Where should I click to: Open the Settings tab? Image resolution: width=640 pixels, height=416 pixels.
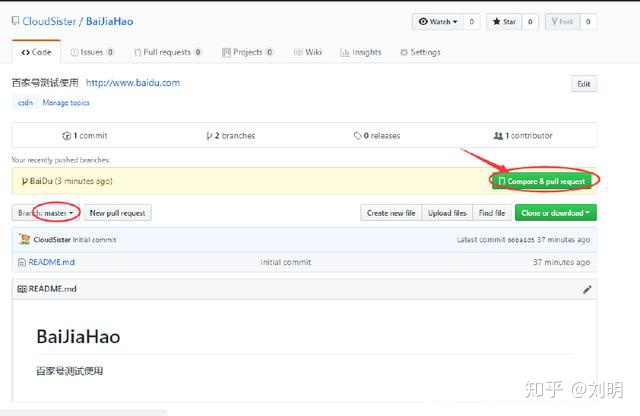point(420,52)
